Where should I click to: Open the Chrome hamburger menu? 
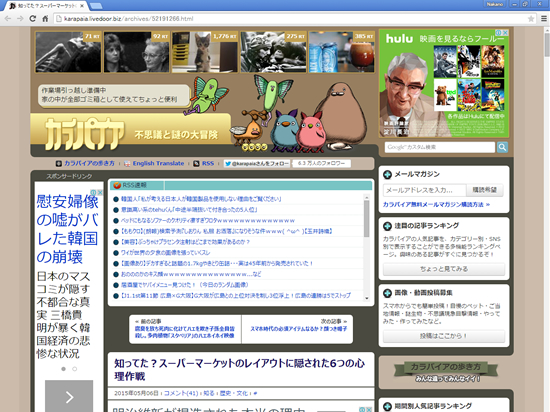[x=544, y=19]
